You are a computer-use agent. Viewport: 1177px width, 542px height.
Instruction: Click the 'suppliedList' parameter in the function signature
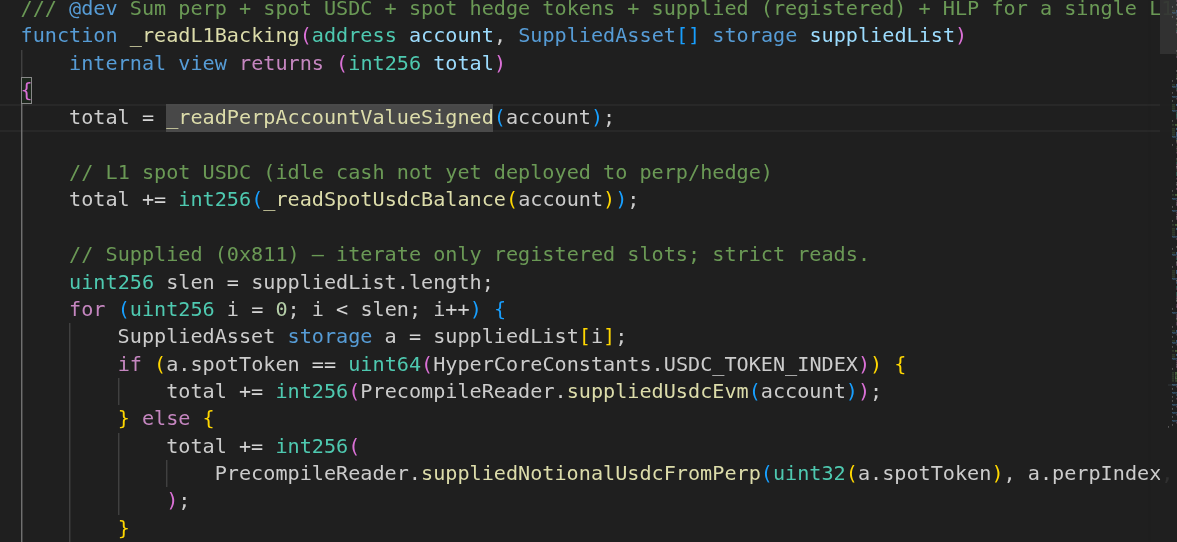883,35
